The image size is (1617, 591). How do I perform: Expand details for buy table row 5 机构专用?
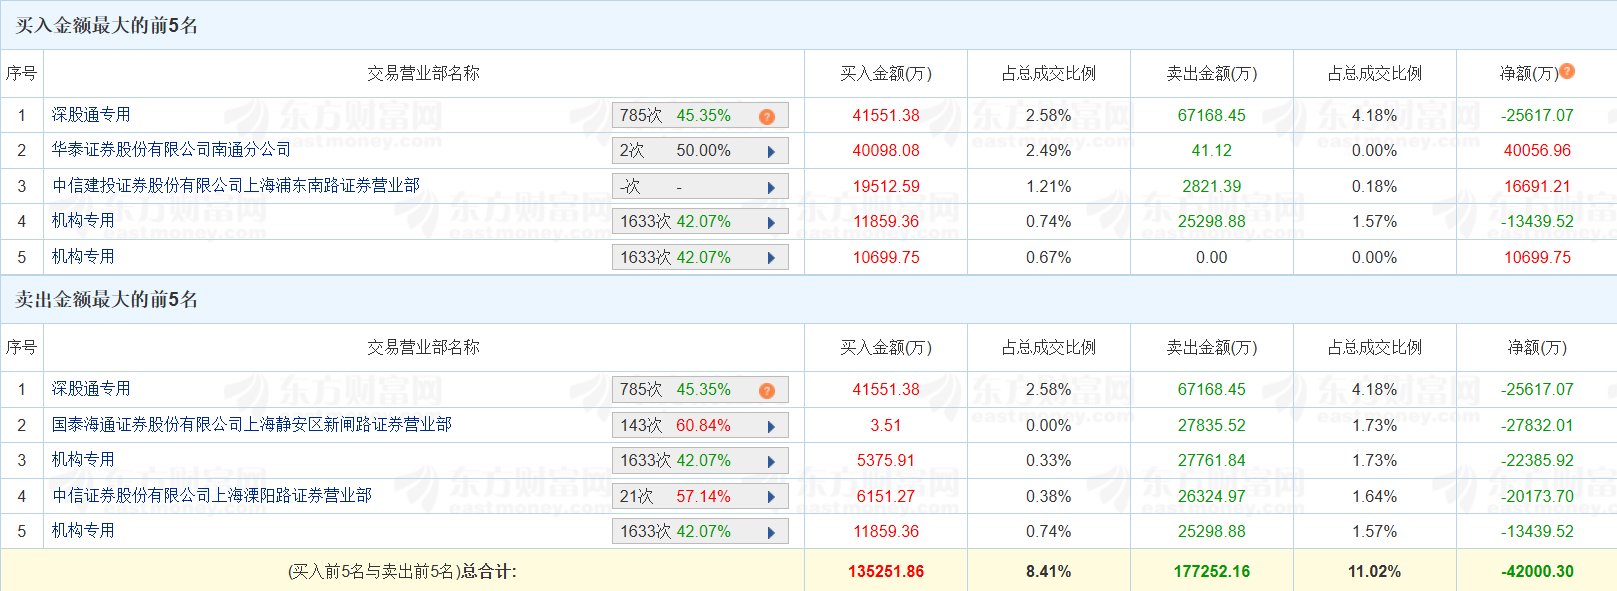771,258
